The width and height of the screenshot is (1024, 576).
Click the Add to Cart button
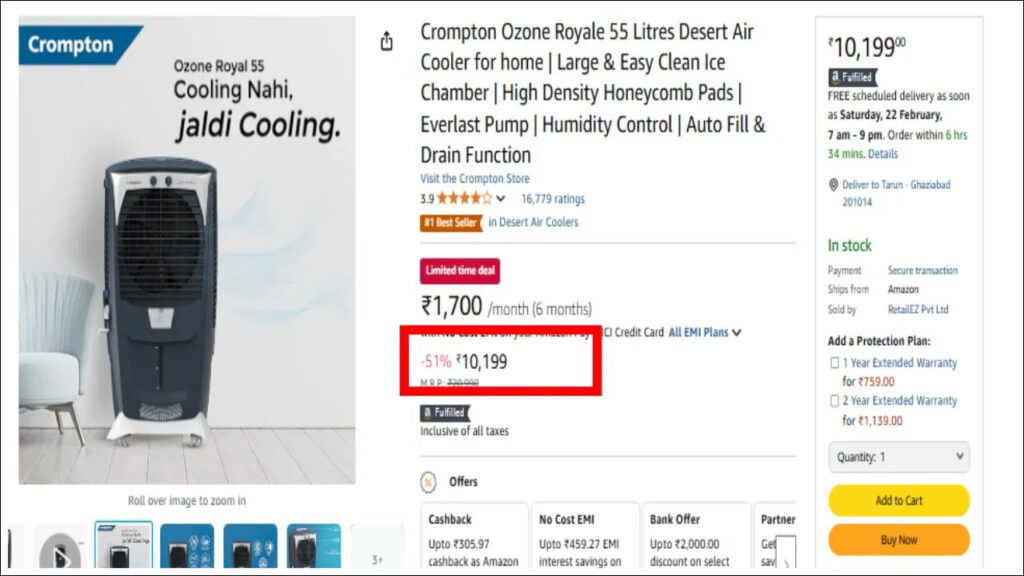coord(899,500)
